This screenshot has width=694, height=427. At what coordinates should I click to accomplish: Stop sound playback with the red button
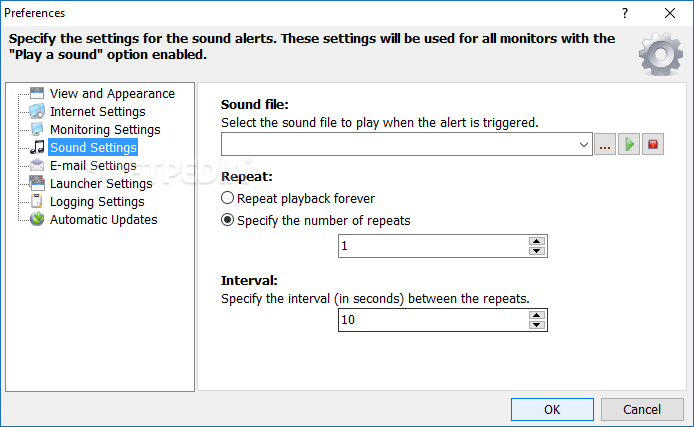654,145
